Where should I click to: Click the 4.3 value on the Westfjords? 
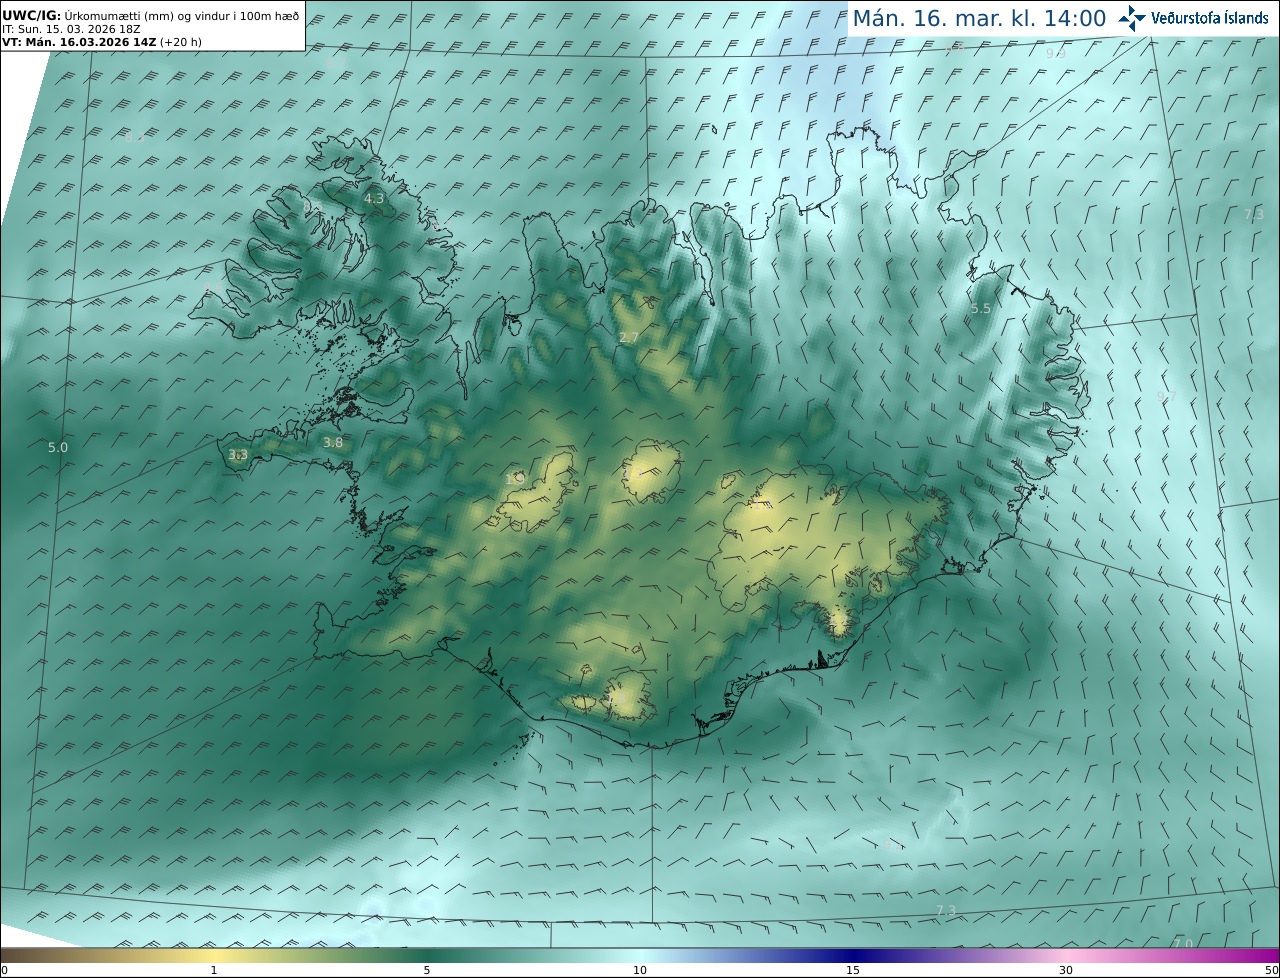click(x=374, y=199)
